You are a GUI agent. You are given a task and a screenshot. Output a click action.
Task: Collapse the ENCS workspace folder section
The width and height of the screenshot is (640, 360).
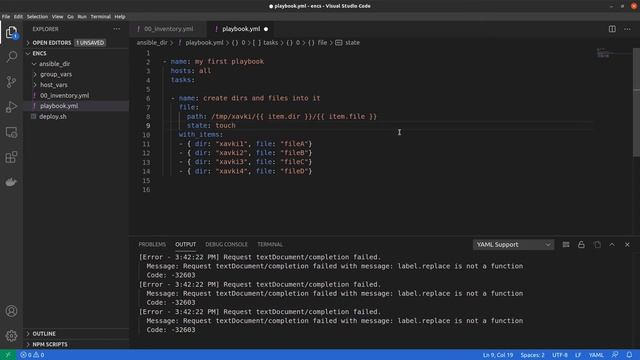[28, 53]
